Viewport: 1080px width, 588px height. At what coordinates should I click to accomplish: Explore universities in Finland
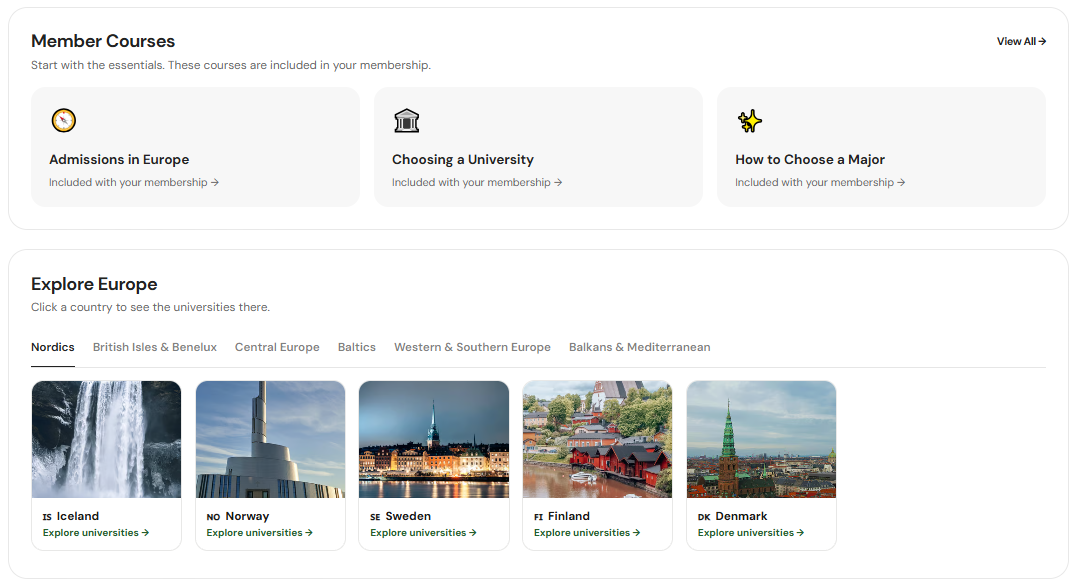[x=587, y=533]
